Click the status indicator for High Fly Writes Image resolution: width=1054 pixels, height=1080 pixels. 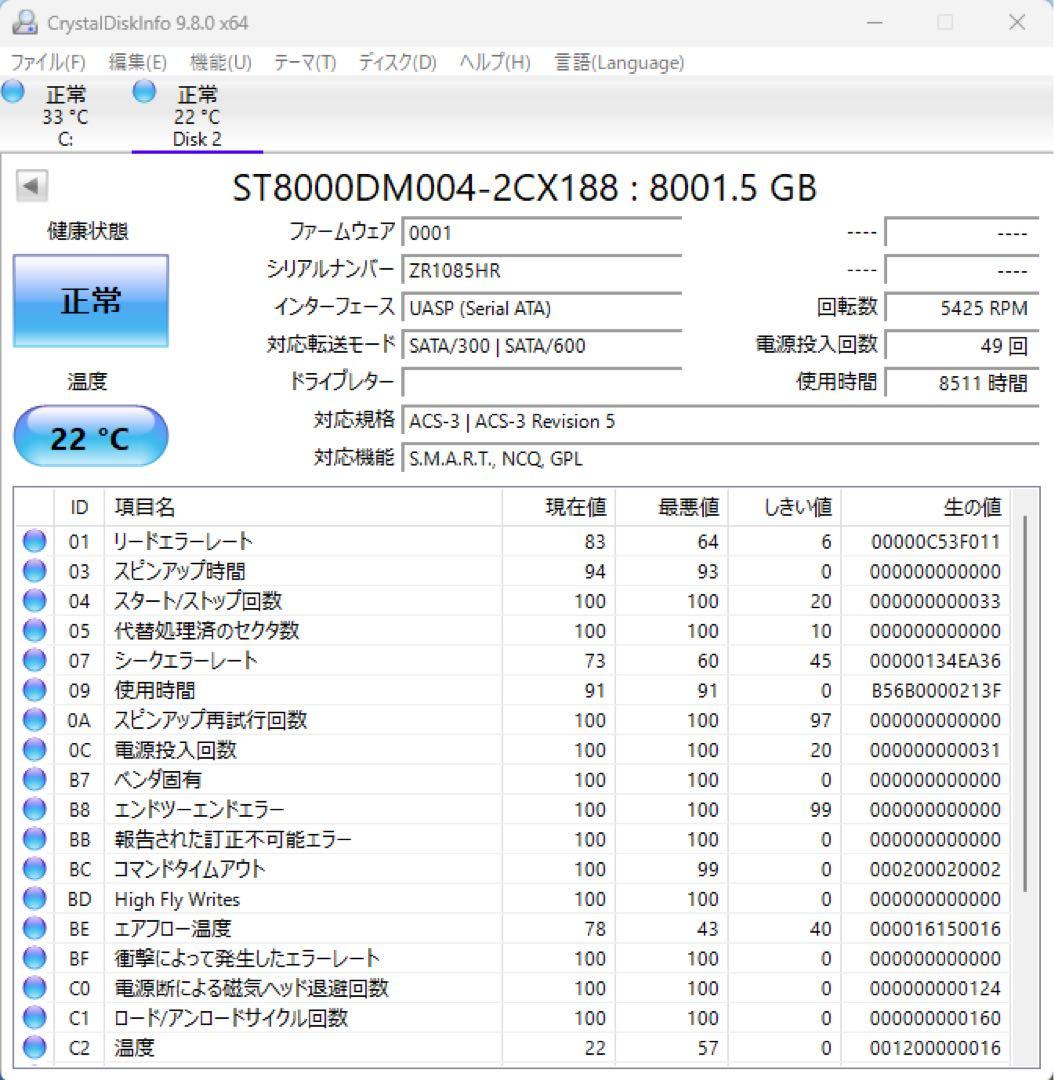pyautogui.click(x=34, y=899)
